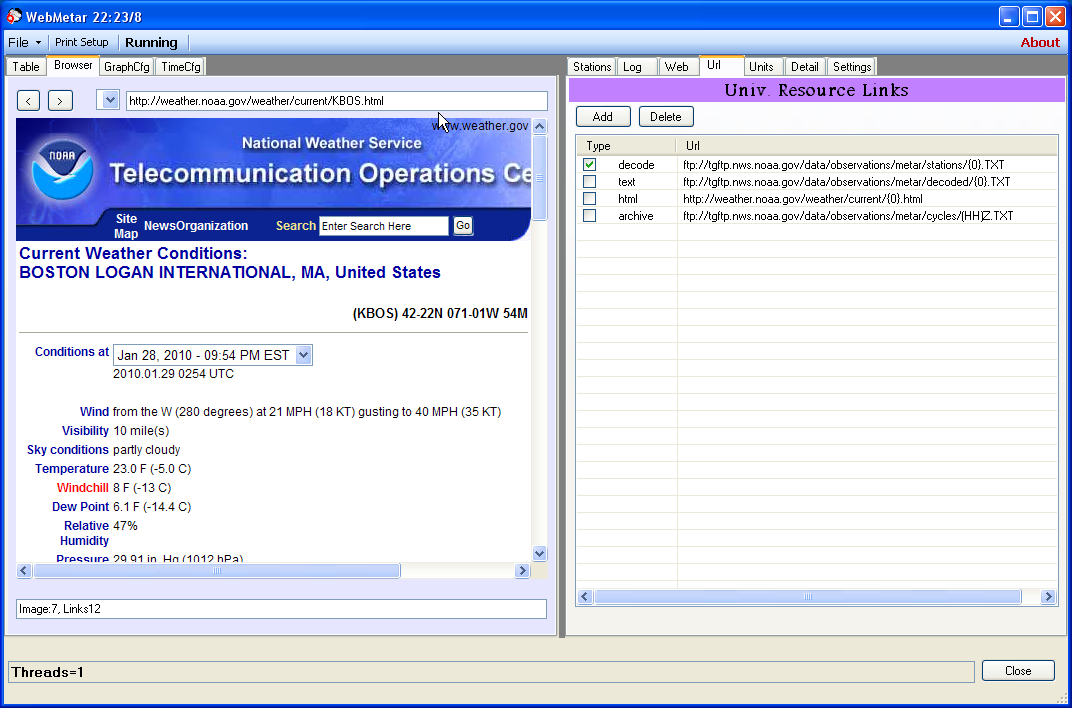The image size is (1072, 708).
Task: Open the Web tab
Action: click(677, 66)
